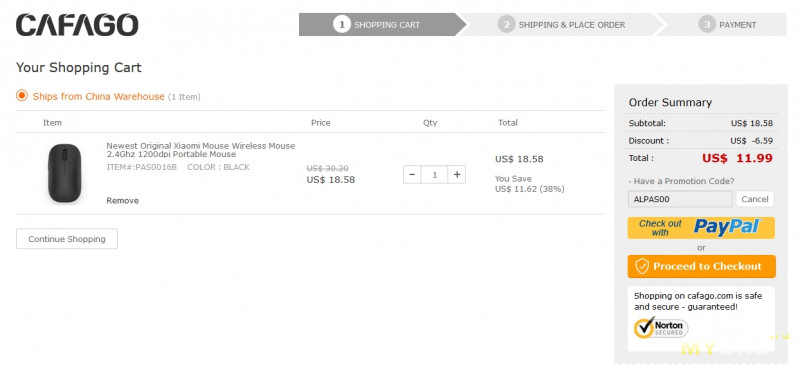The height and width of the screenshot is (365, 800).
Task: Click the CAFAGO logo
Action: pyautogui.click(x=77, y=25)
